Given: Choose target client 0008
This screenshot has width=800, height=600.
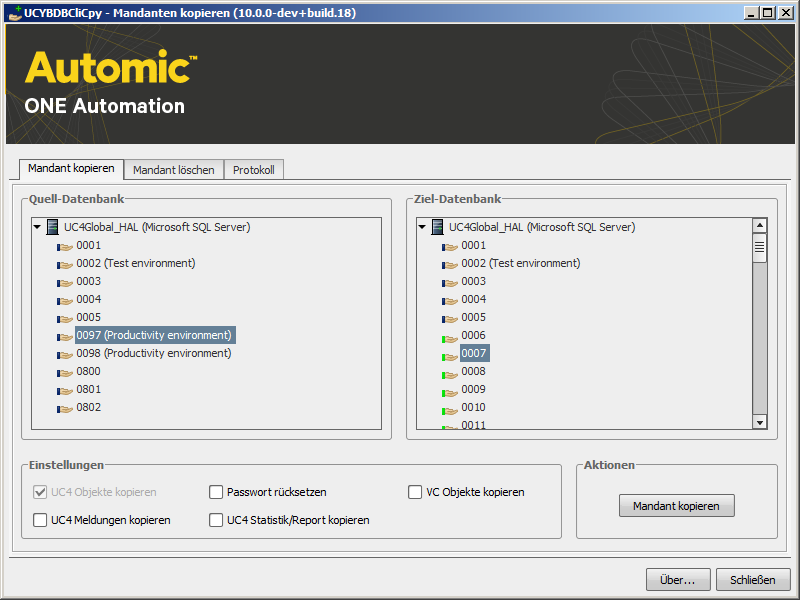Looking at the screenshot, I should pyautogui.click(x=473, y=371).
